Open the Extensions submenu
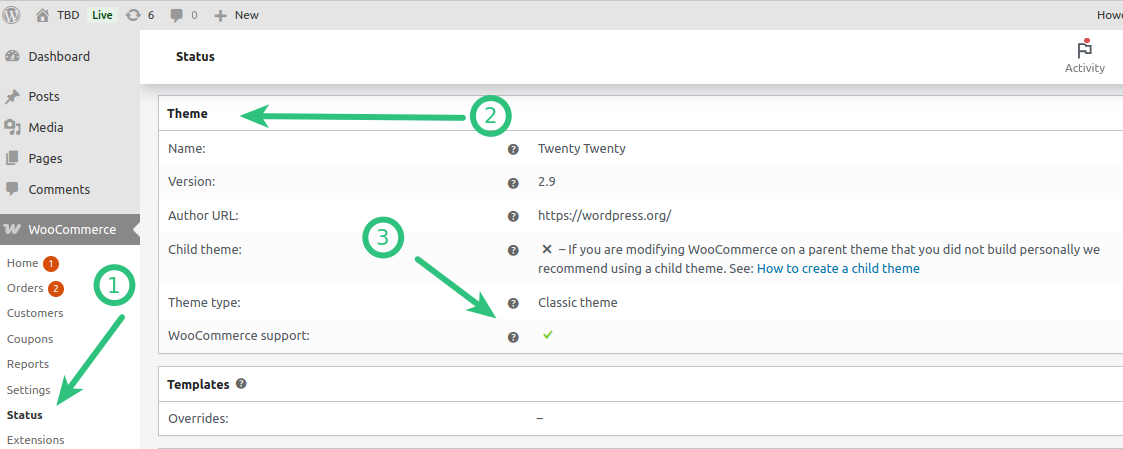 36,440
